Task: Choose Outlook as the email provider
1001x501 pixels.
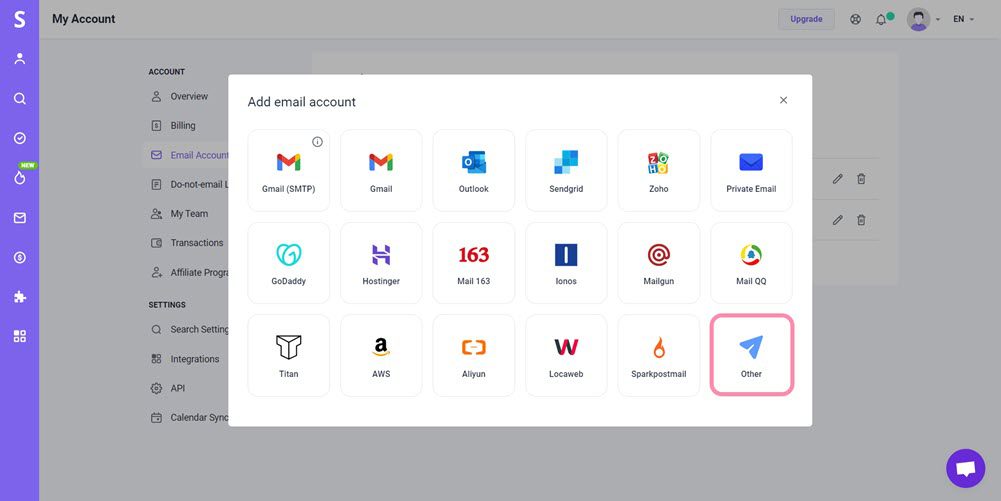Action: point(473,170)
